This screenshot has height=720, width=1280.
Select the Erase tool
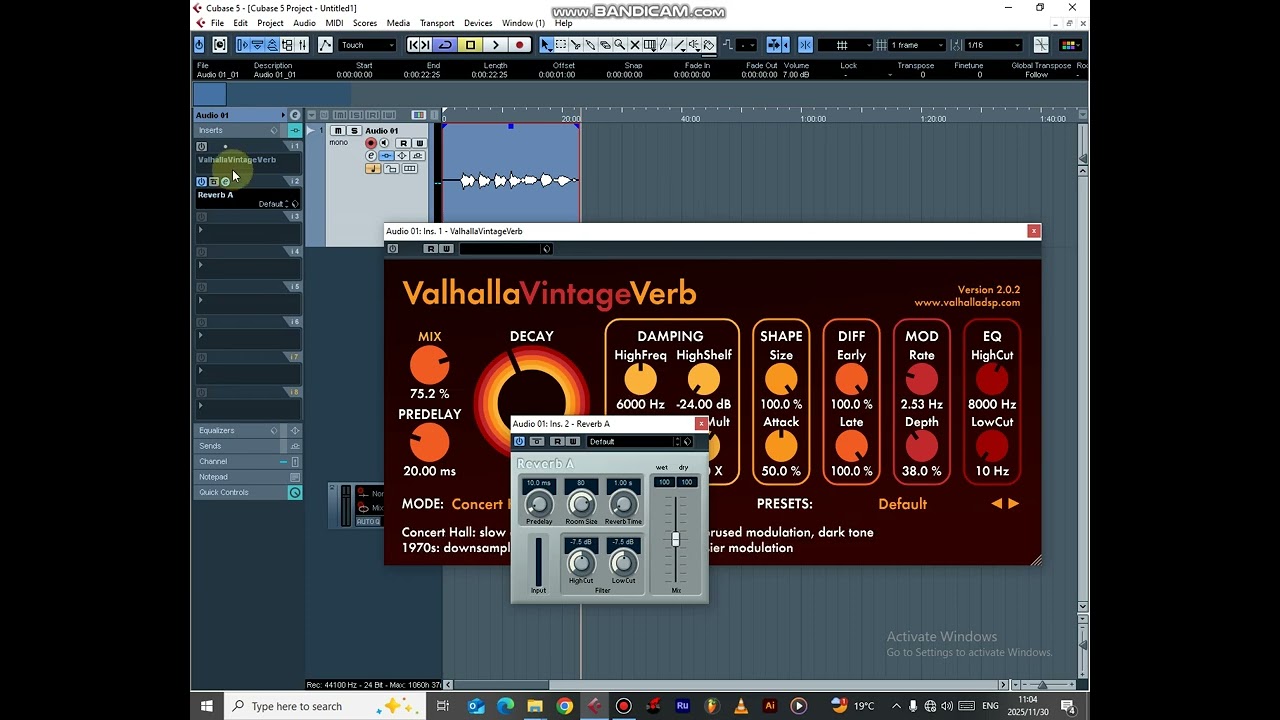point(606,45)
